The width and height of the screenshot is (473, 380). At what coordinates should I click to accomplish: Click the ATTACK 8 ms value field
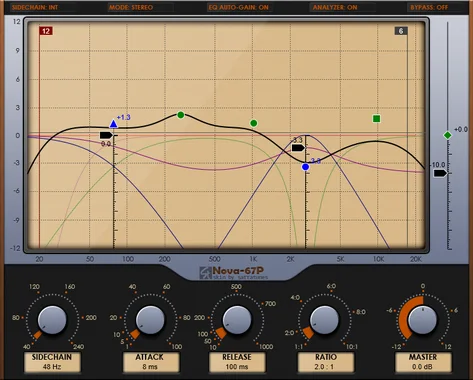[150, 362]
